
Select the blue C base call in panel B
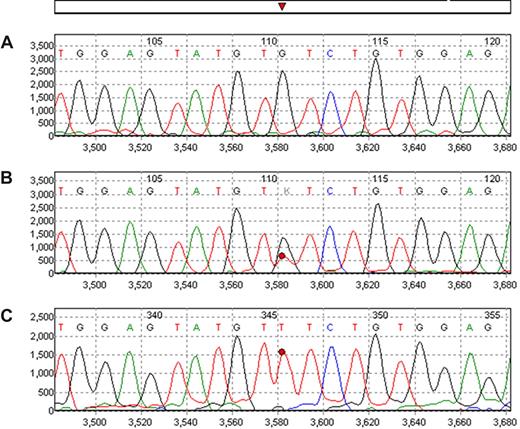pyautogui.click(x=330, y=191)
